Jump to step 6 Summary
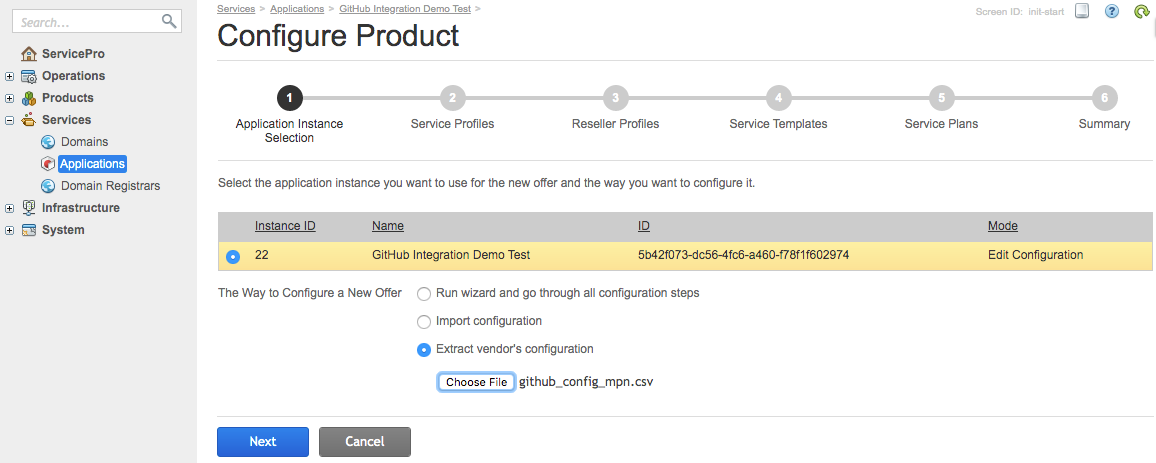Viewport: 1156px width, 463px height. coord(1104,98)
